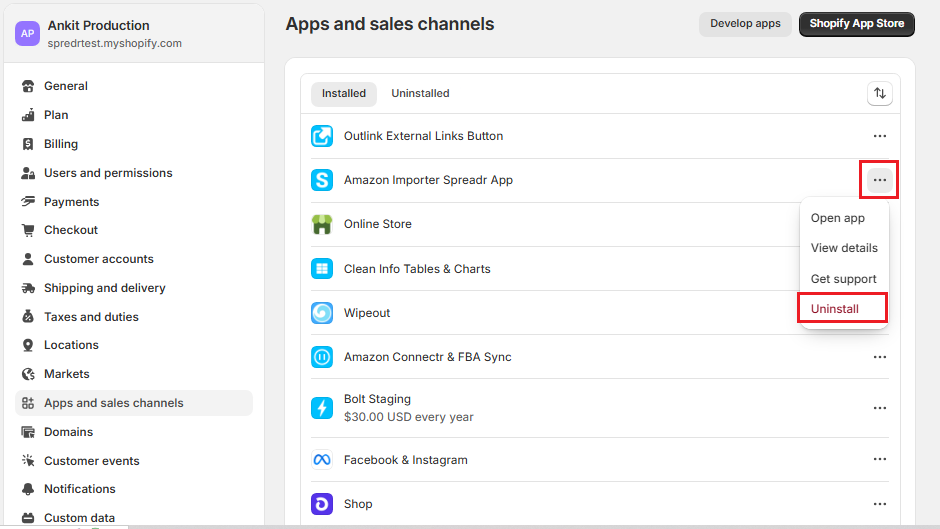The image size is (940, 529).
Task: Click the Amazon Connectr & FBA Sync icon
Action: [322, 357]
